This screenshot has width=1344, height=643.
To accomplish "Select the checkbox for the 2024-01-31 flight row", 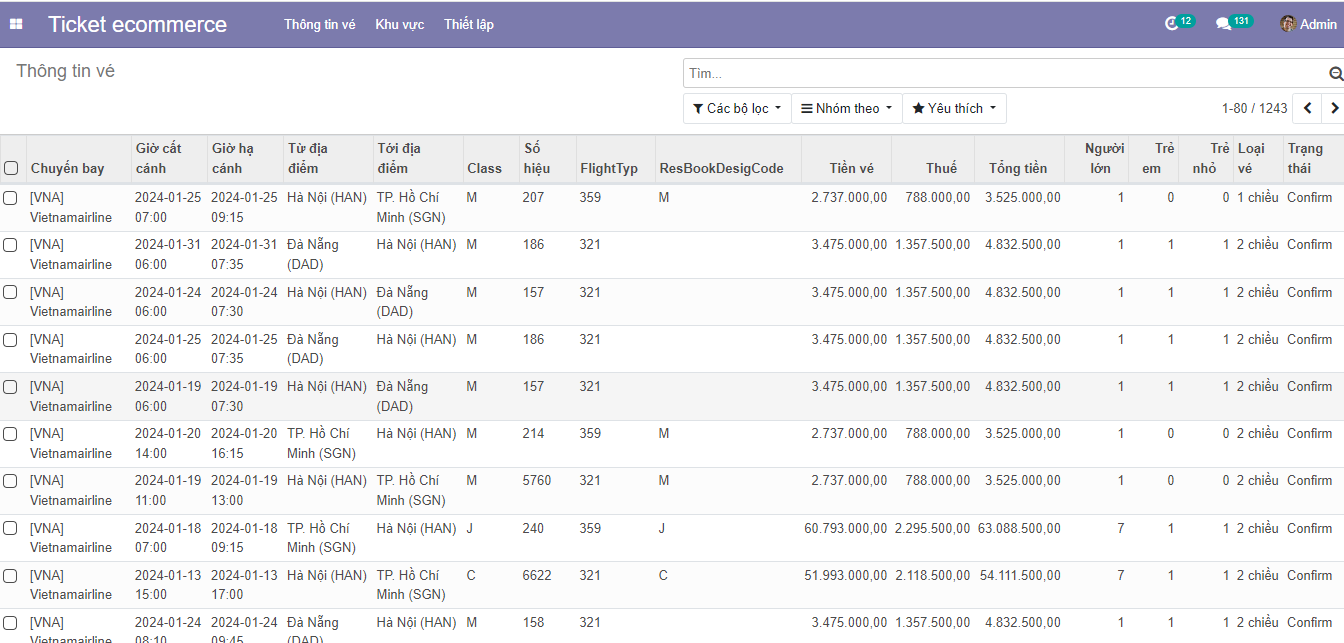I will (11, 245).
